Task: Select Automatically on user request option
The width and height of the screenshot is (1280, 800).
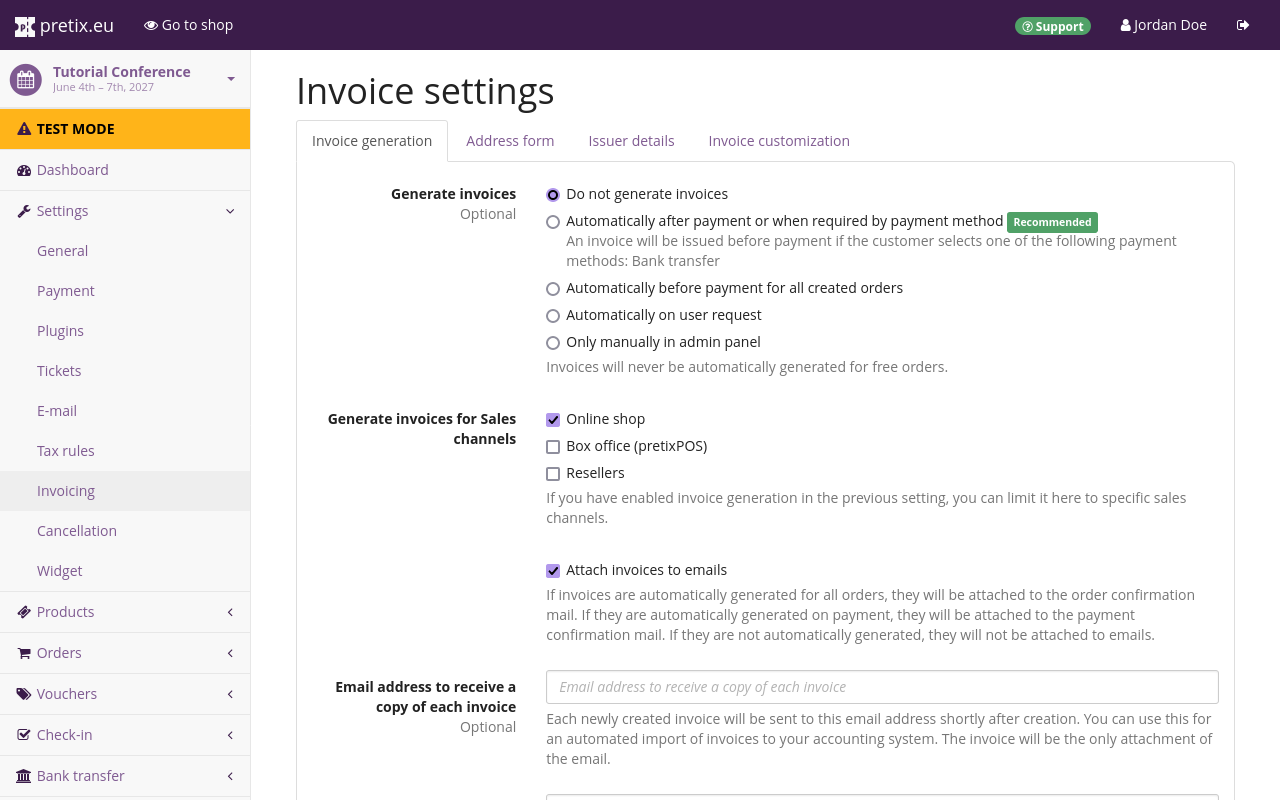Action: 553,316
